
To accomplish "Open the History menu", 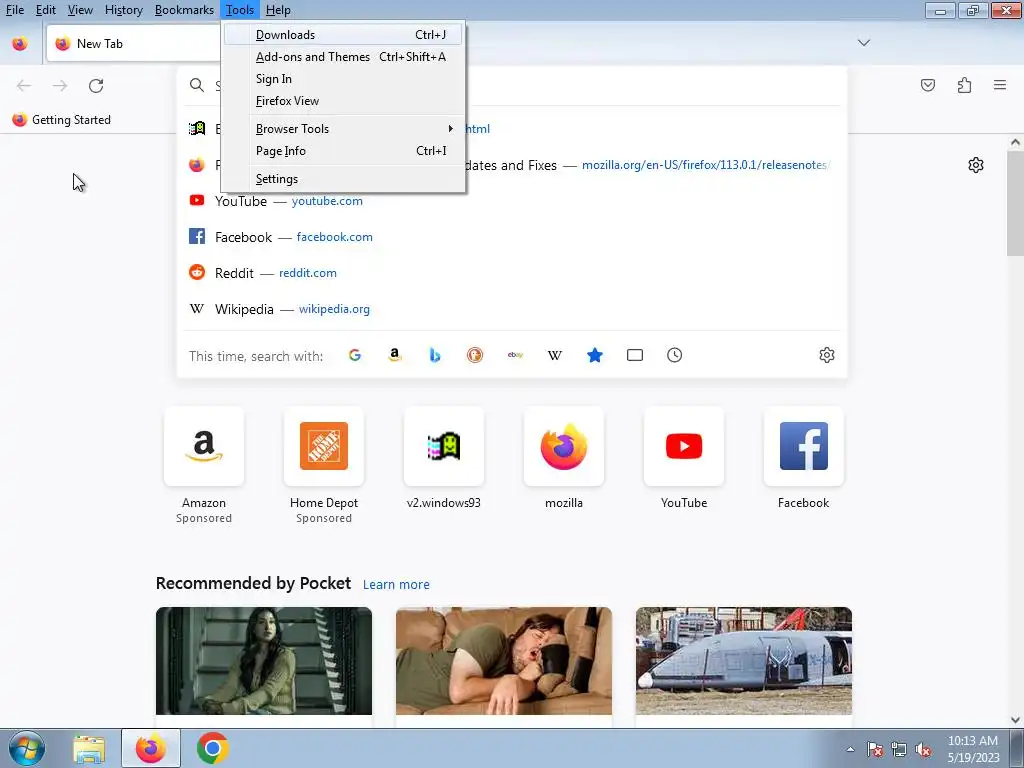I will [x=123, y=10].
